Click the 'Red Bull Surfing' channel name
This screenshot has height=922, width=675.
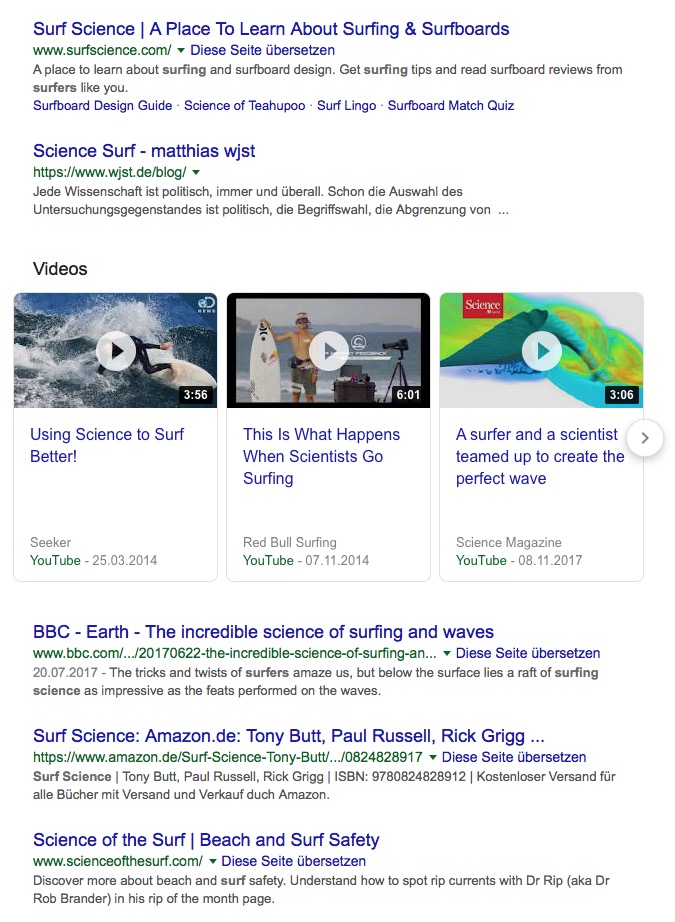click(x=290, y=542)
